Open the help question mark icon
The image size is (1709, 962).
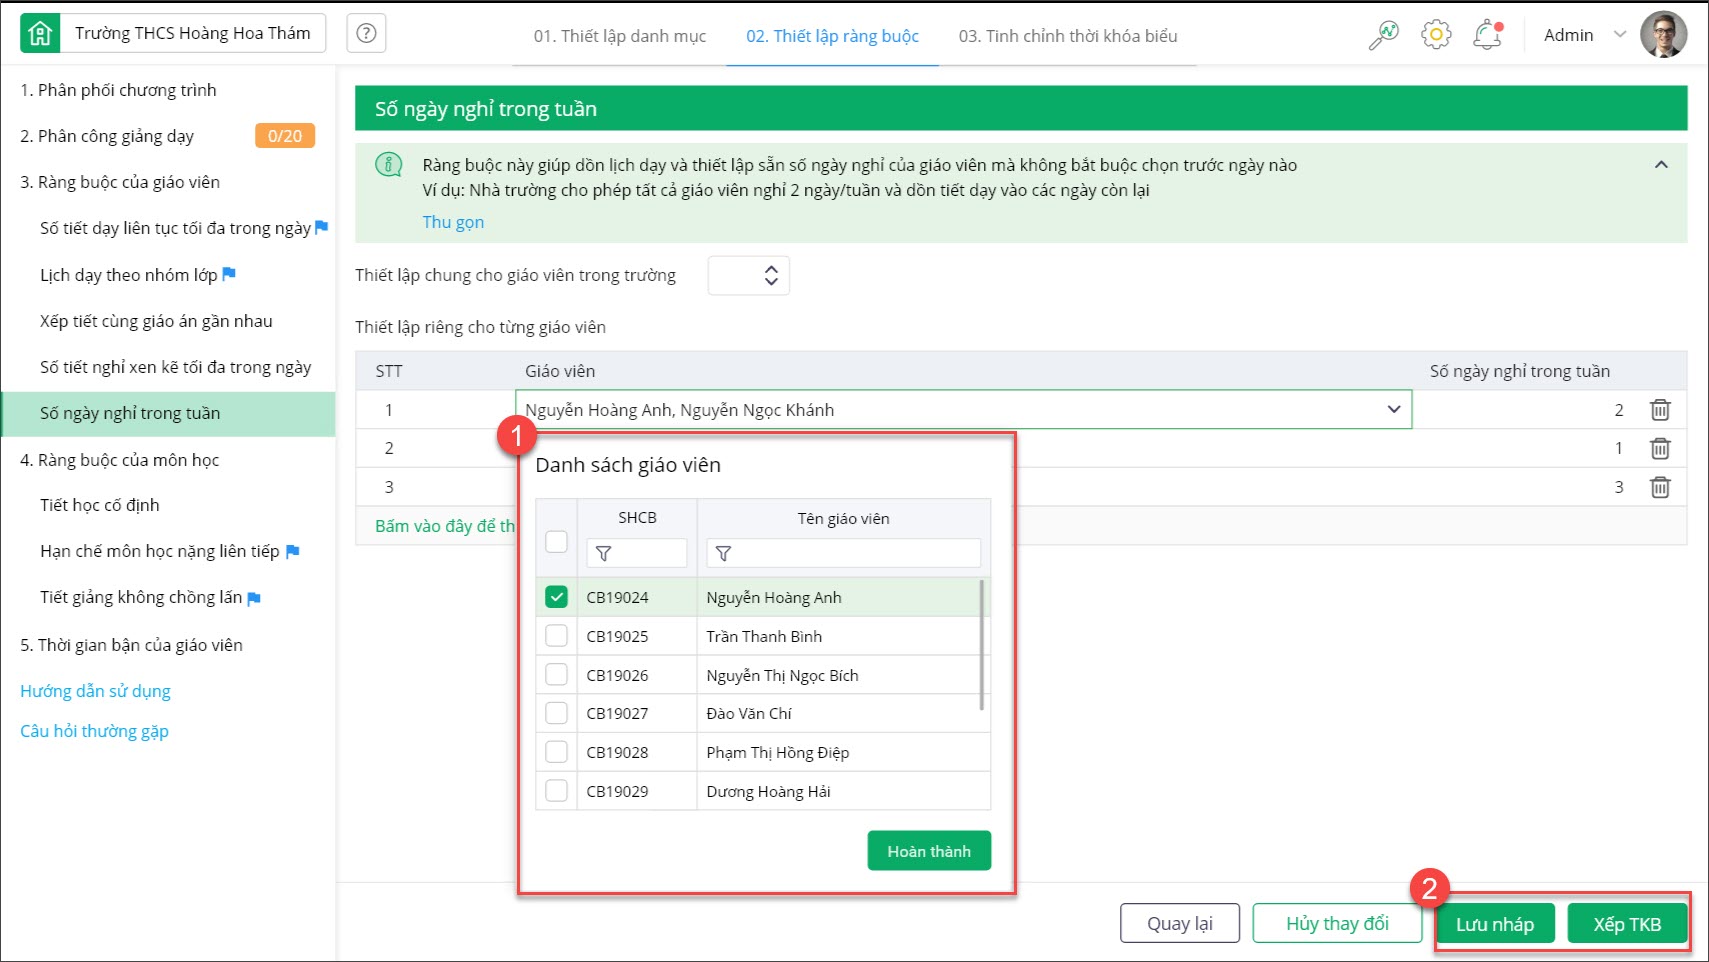[366, 34]
